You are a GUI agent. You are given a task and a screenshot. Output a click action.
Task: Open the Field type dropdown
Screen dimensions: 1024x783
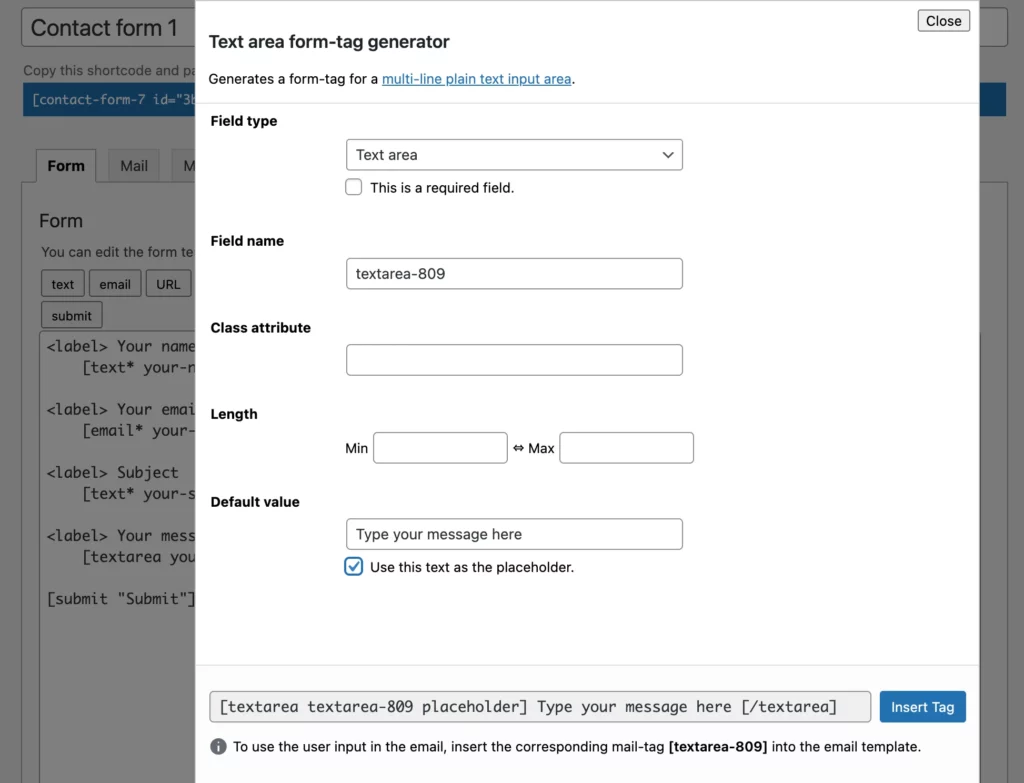pyautogui.click(x=514, y=155)
